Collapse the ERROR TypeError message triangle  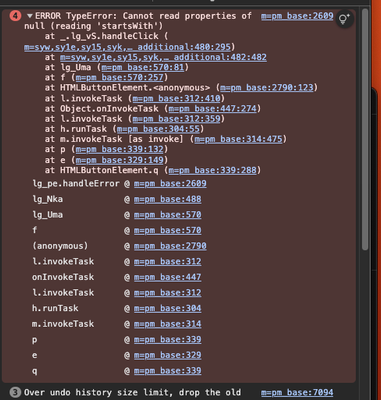(x=30, y=16)
